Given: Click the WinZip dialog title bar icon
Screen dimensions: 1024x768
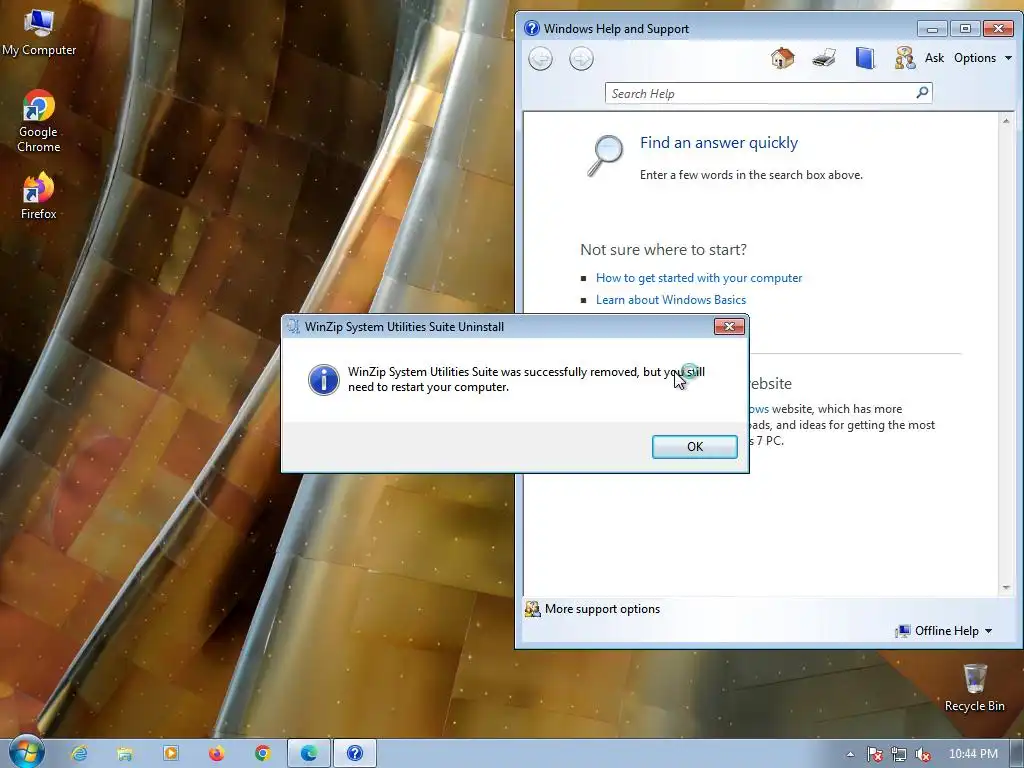Looking at the screenshot, I should (x=293, y=326).
